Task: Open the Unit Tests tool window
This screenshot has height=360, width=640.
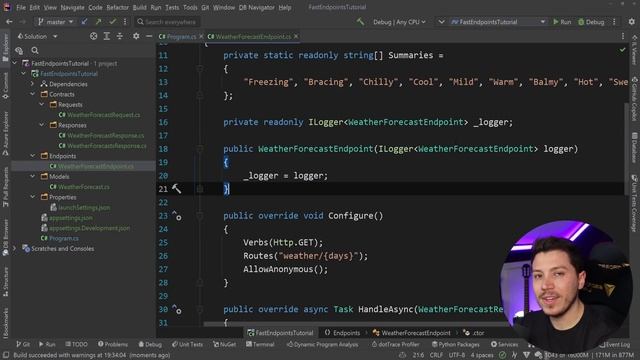Action: [187, 344]
